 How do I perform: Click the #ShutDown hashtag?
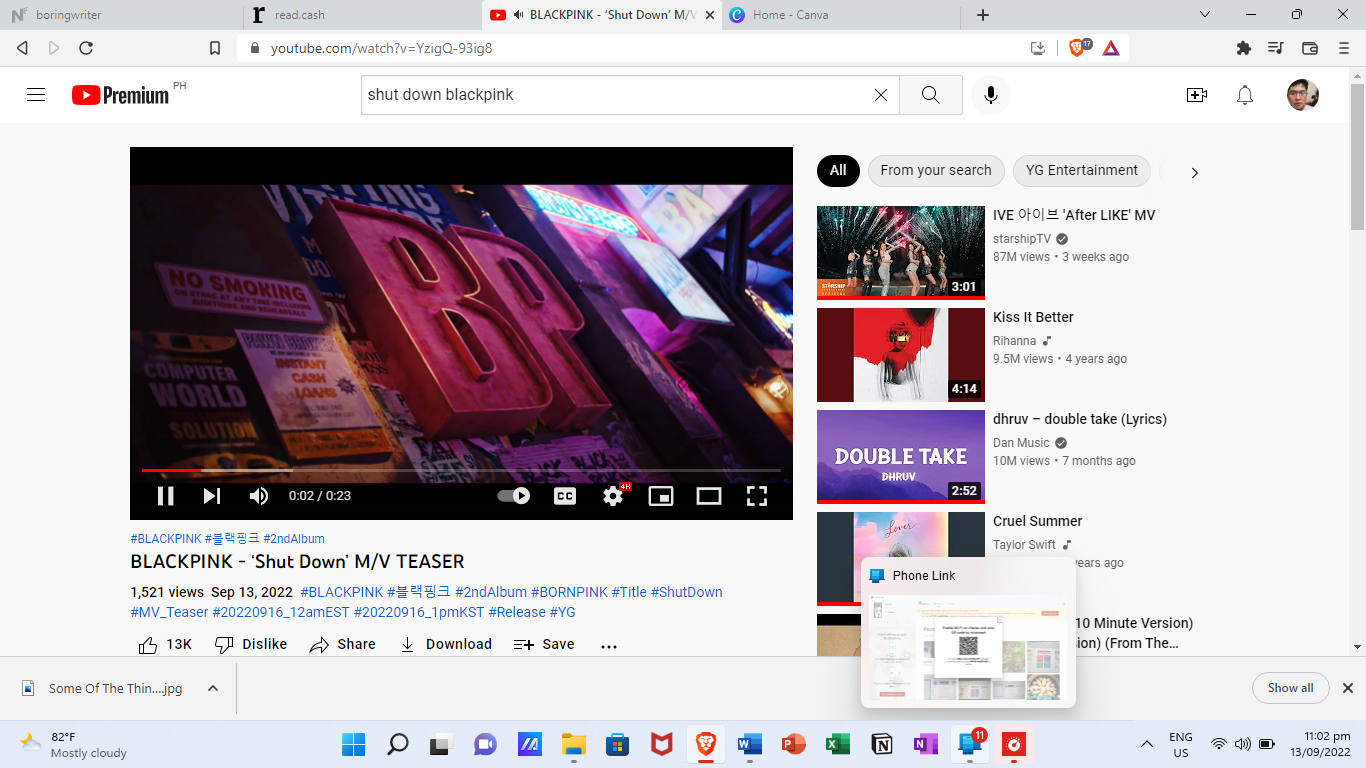point(687,592)
